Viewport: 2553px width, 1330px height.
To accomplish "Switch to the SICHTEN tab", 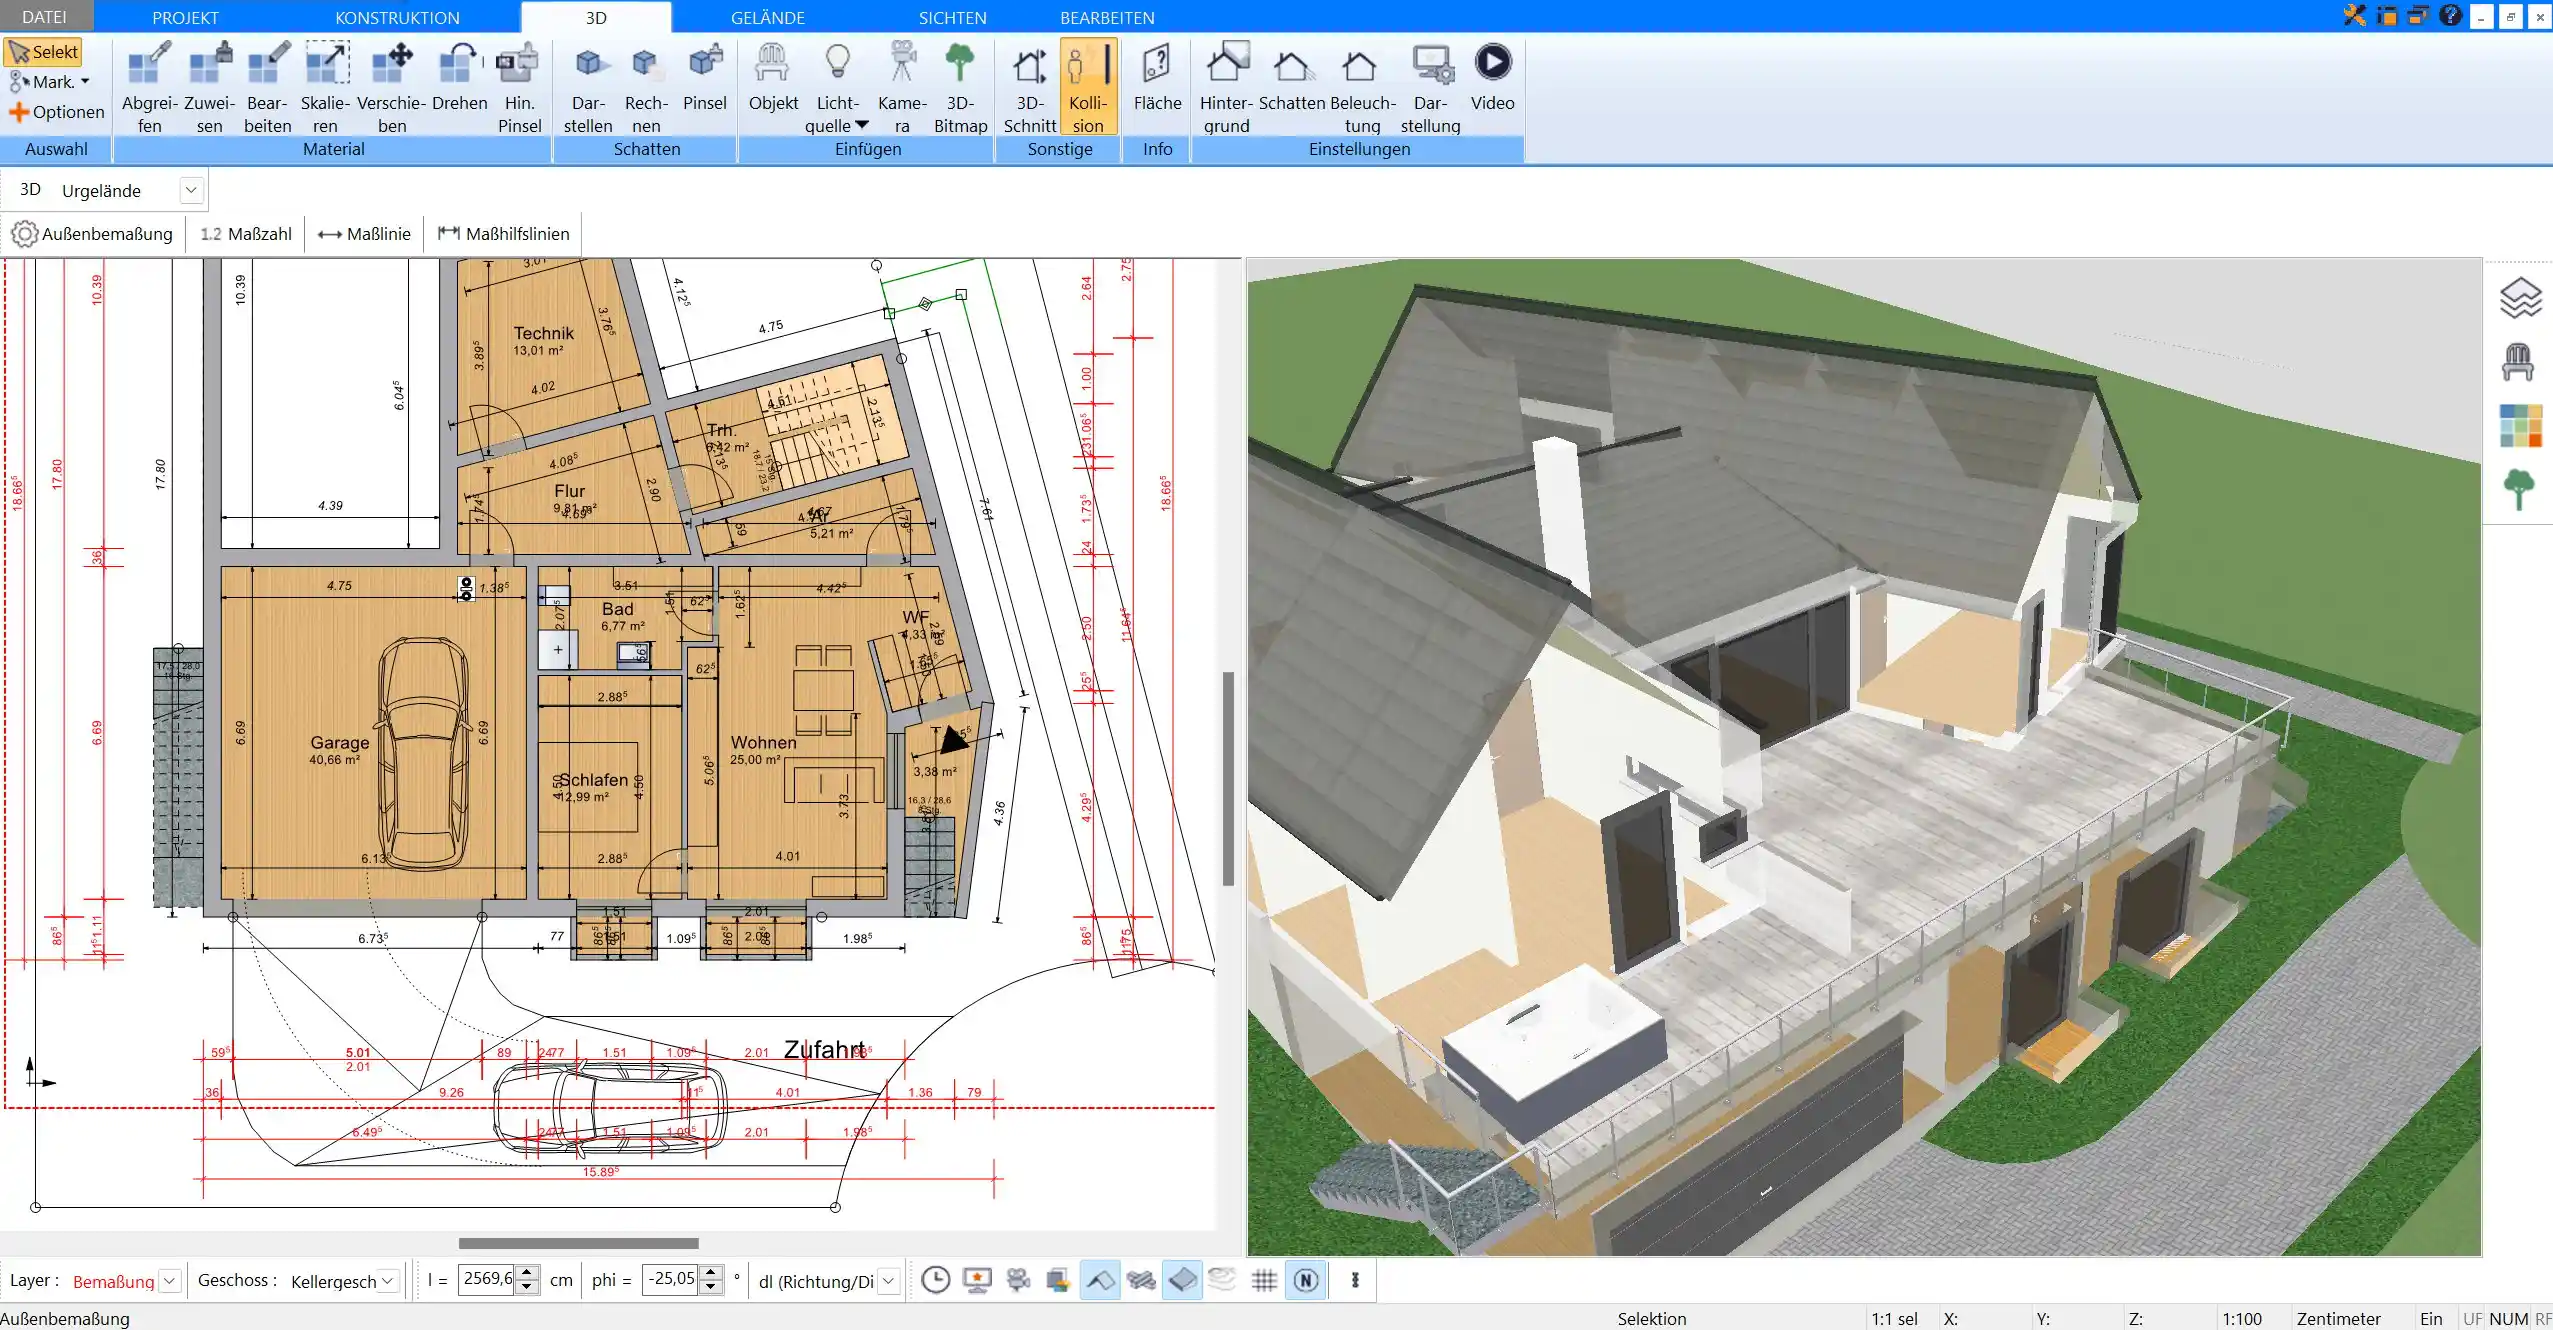I will pos(952,17).
